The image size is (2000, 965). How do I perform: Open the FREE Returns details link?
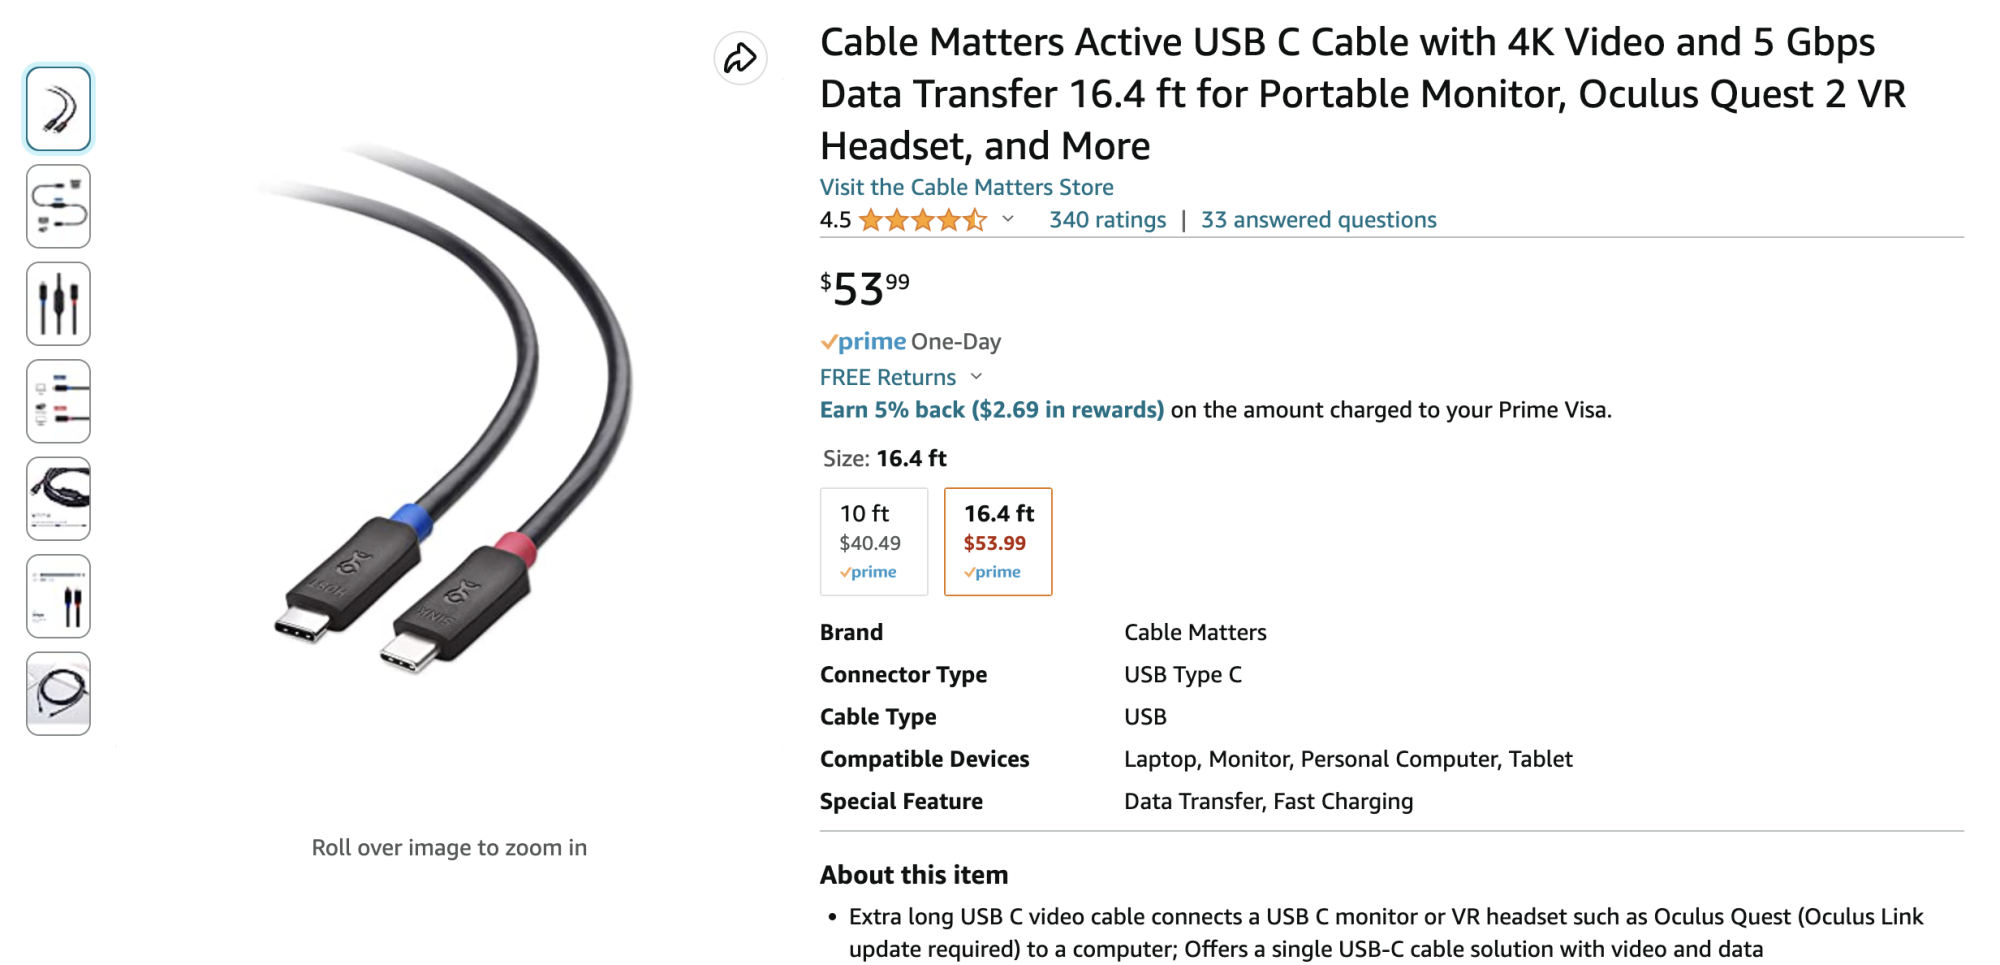click(887, 377)
